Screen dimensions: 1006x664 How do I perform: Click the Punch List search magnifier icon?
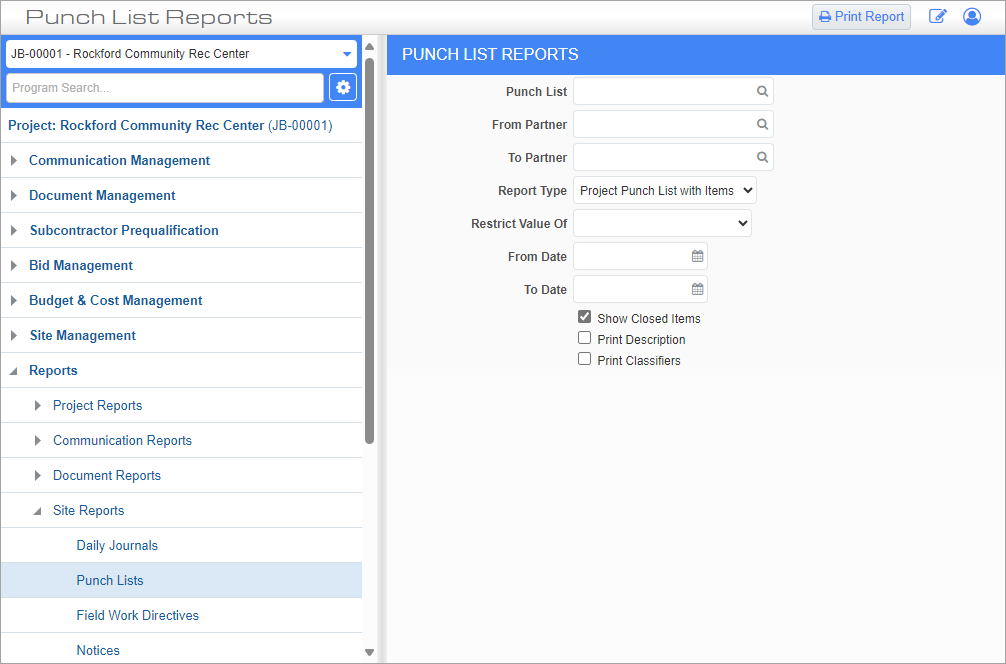pos(762,92)
